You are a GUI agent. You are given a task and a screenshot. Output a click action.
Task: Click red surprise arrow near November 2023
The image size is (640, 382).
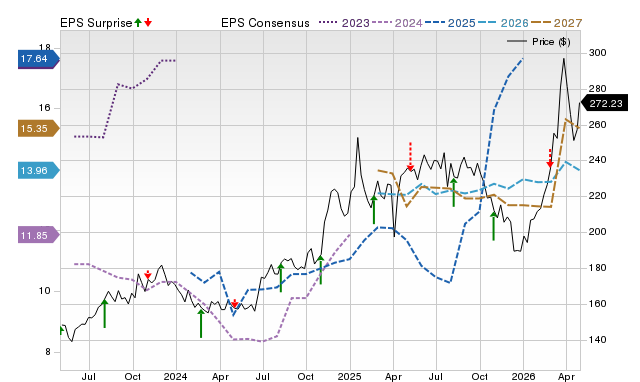pos(148,274)
